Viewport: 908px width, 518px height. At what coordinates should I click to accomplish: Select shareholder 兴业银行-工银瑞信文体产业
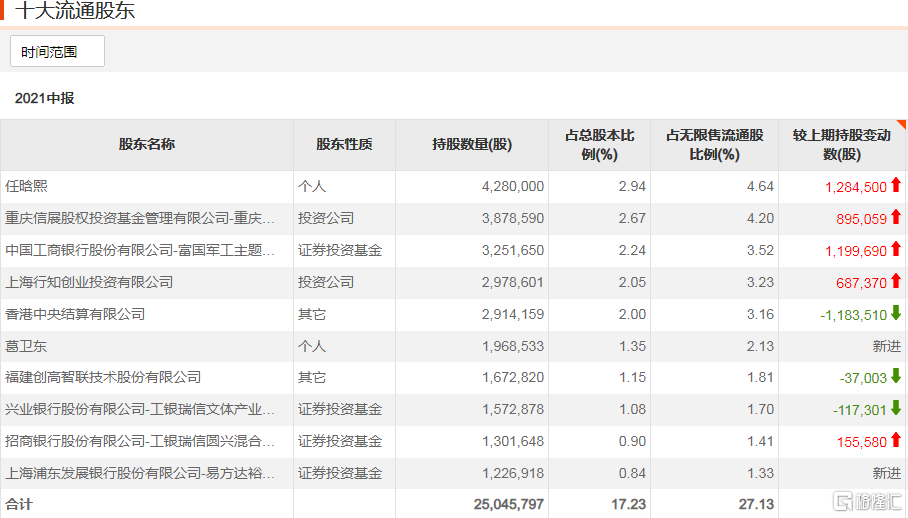click(140, 409)
